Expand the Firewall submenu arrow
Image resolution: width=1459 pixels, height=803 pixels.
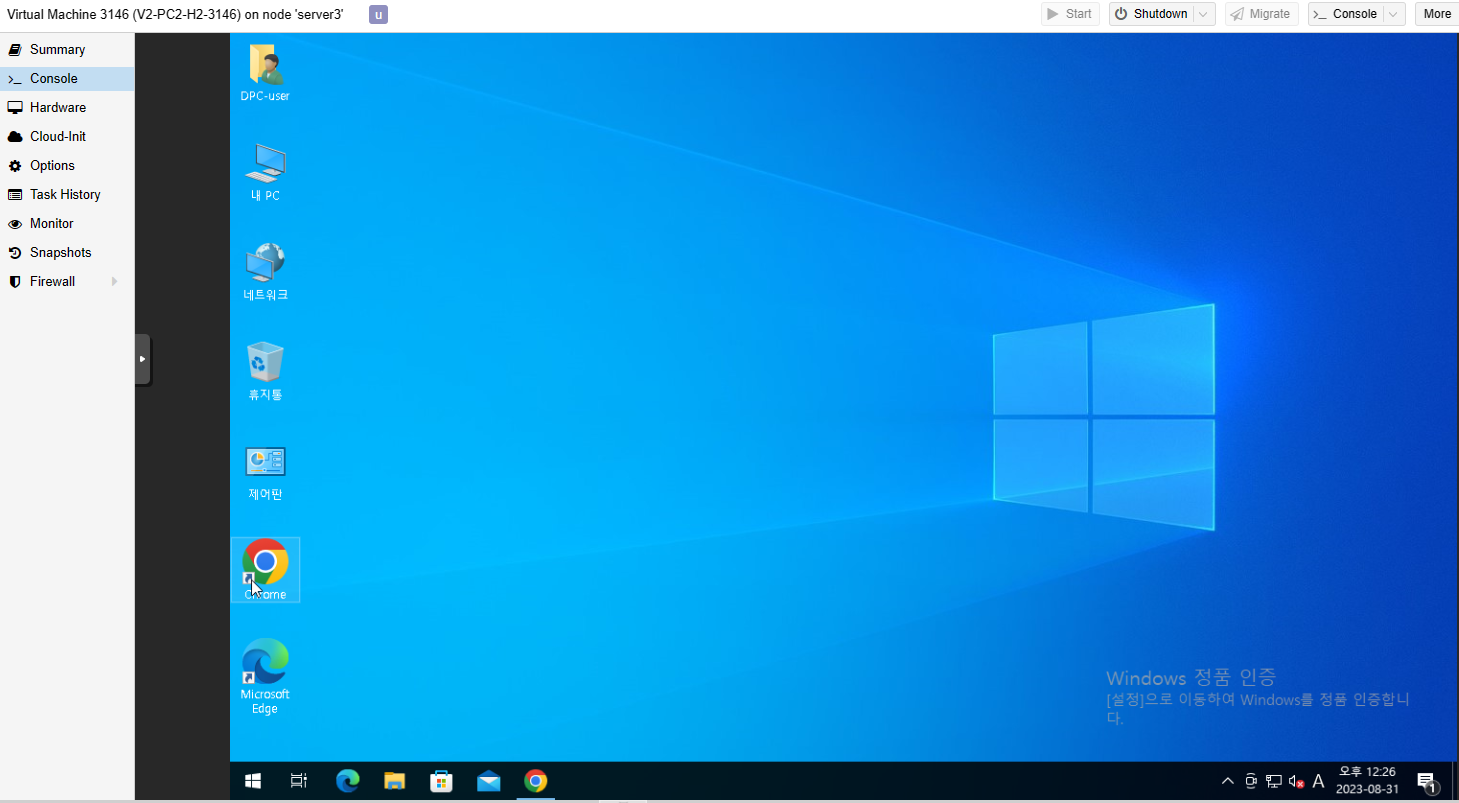pyautogui.click(x=115, y=282)
